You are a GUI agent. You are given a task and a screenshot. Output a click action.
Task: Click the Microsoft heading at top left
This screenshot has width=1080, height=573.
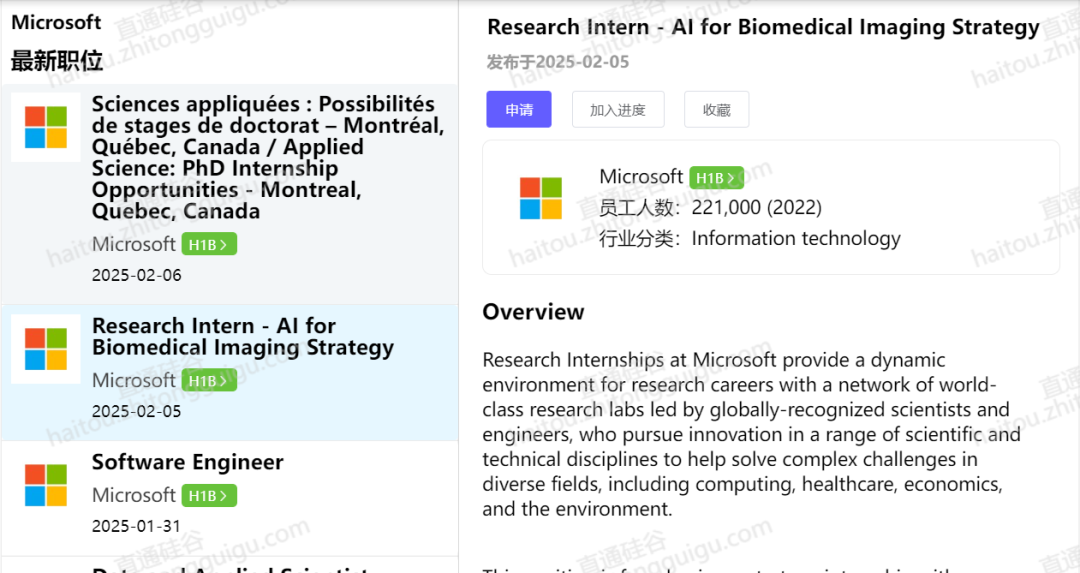[x=56, y=22]
